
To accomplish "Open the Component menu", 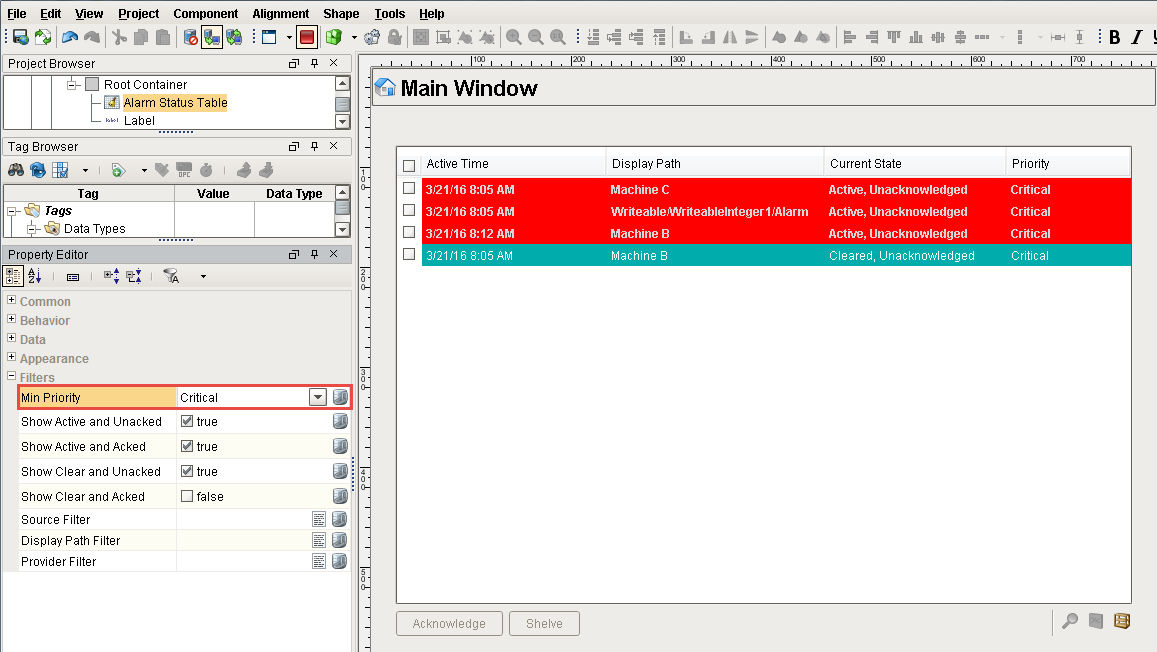I will 205,13.
